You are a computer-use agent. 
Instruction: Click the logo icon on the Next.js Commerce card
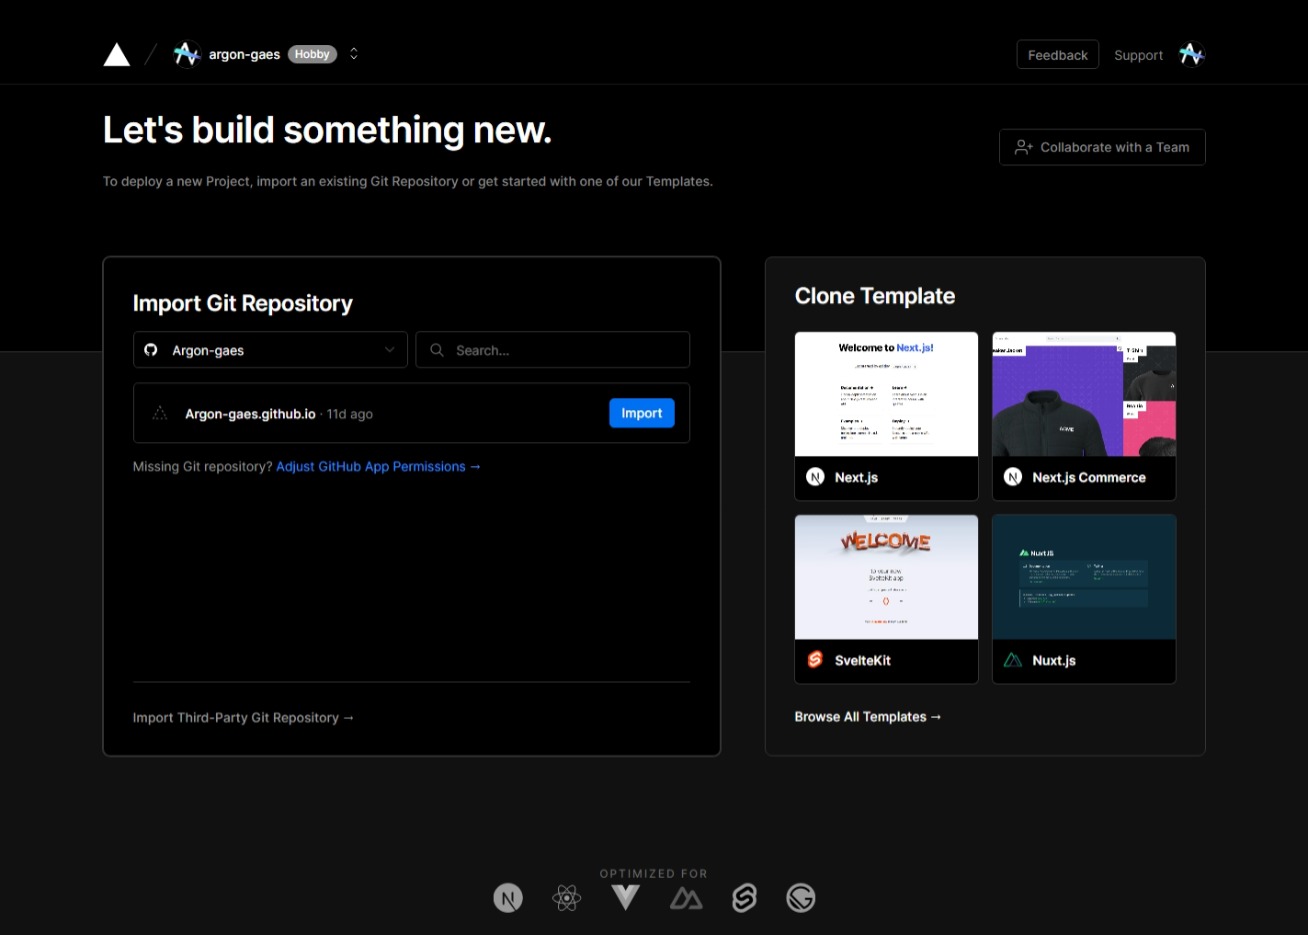click(1013, 477)
